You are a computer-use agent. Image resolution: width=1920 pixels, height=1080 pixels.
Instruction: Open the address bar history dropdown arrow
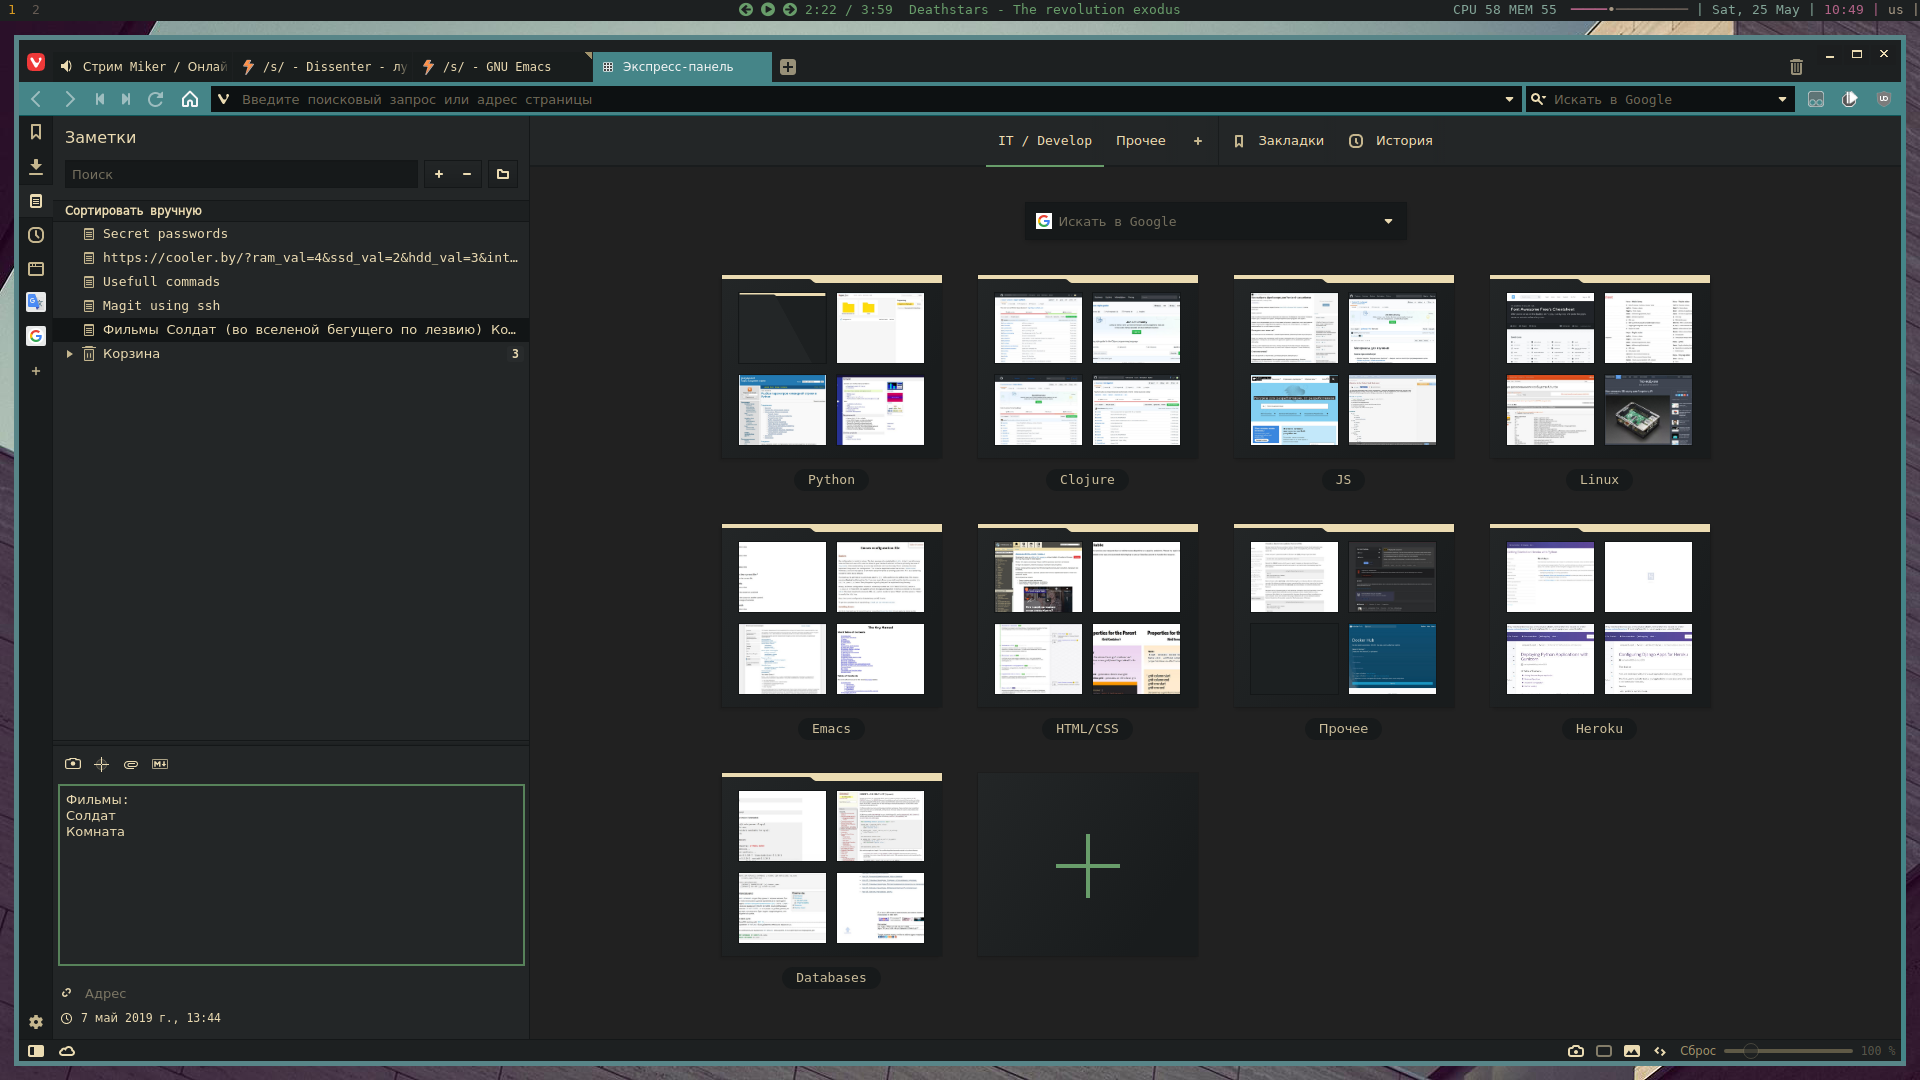[1509, 99]
